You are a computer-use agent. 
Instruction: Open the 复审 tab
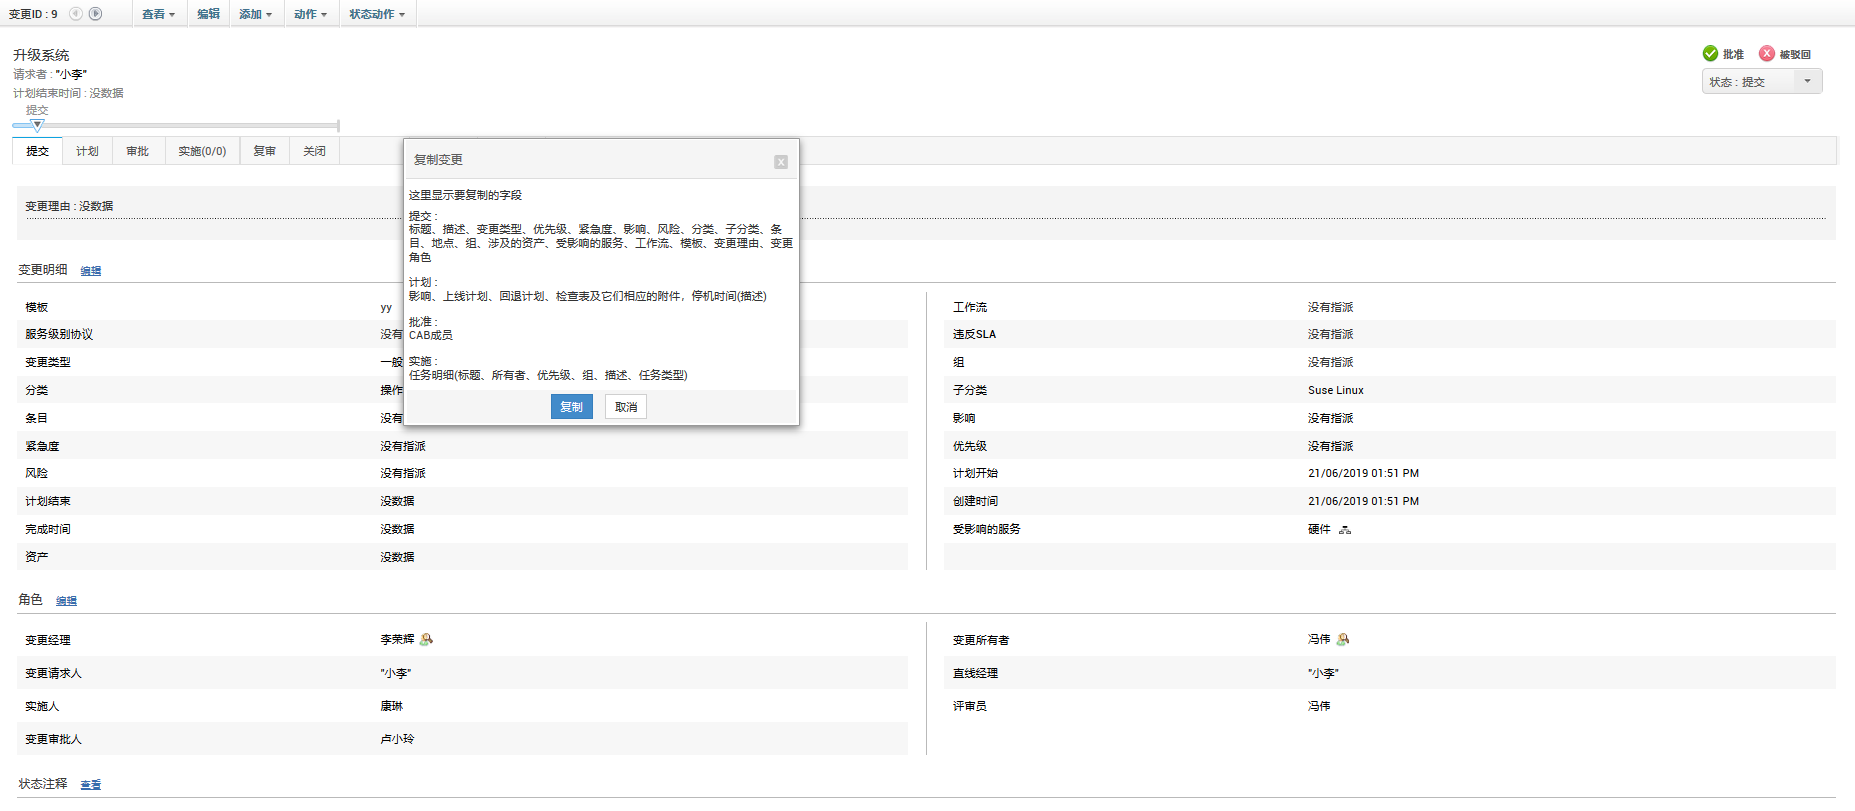pyautogui.click(x=265, y=151)
